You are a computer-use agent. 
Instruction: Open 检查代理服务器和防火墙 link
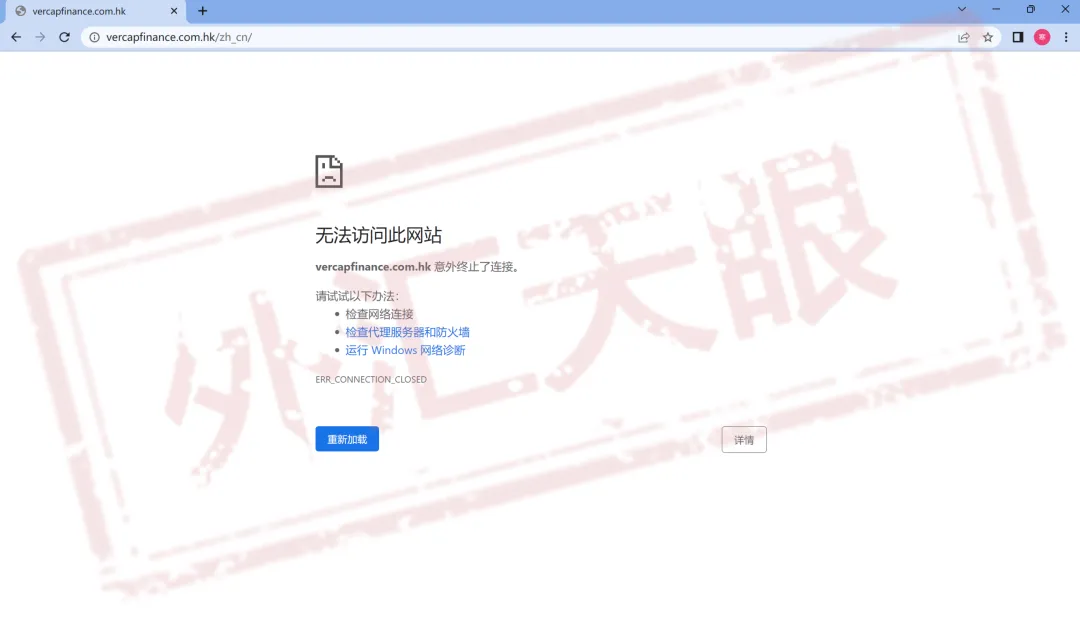pos(407,332)
